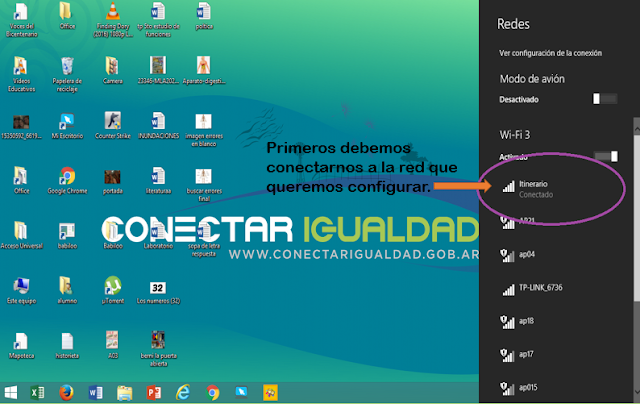The height and width of the screenshot is (404, 640).
Task: Open Mapoteca shortcut
Action: pos(21,346)
